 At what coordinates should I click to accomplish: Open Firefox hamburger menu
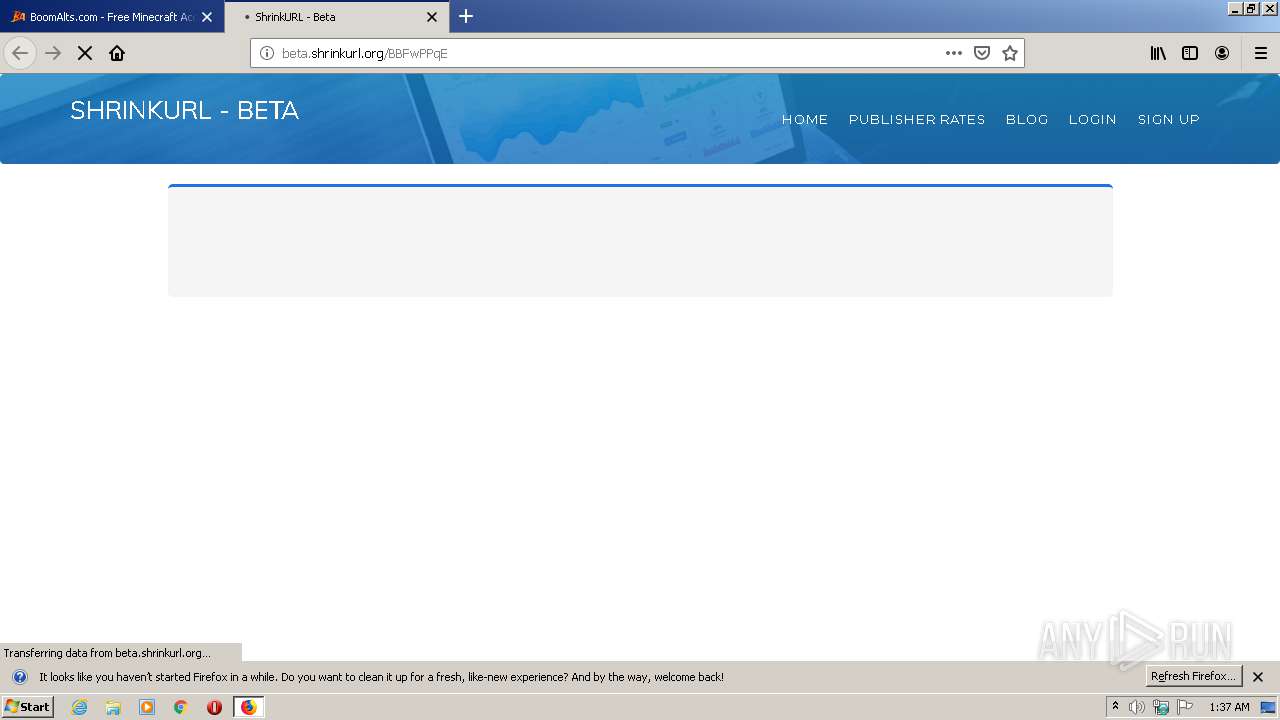tap(1261, 53)
